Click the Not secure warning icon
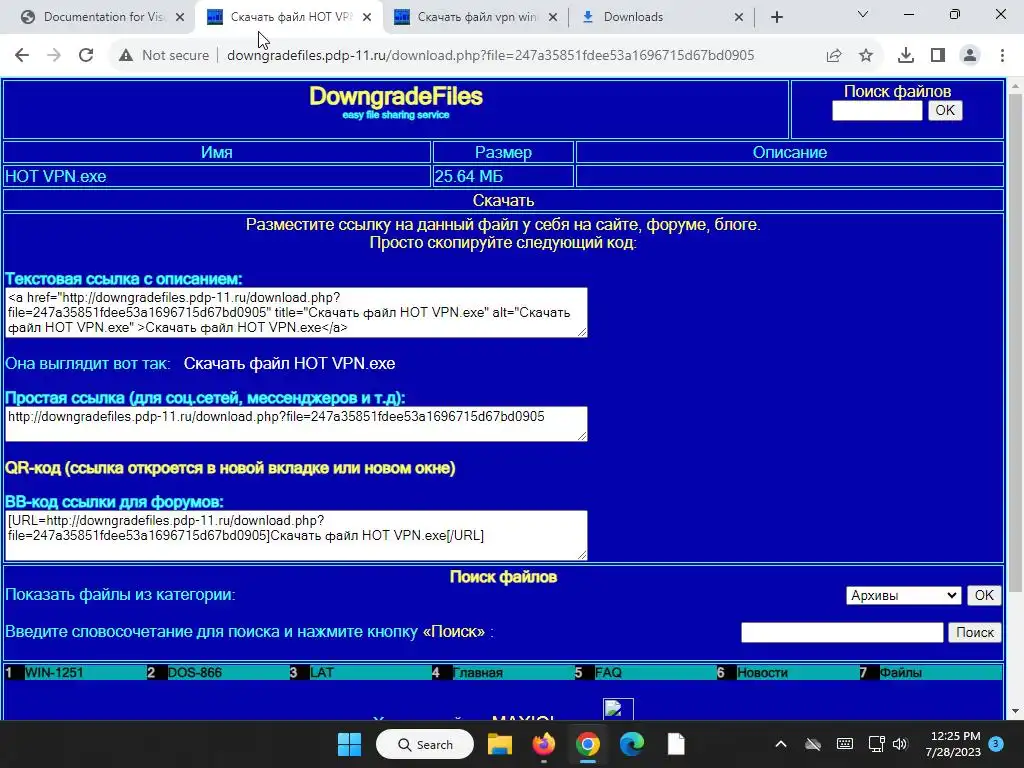1024x768 pixels. [126, 56]
